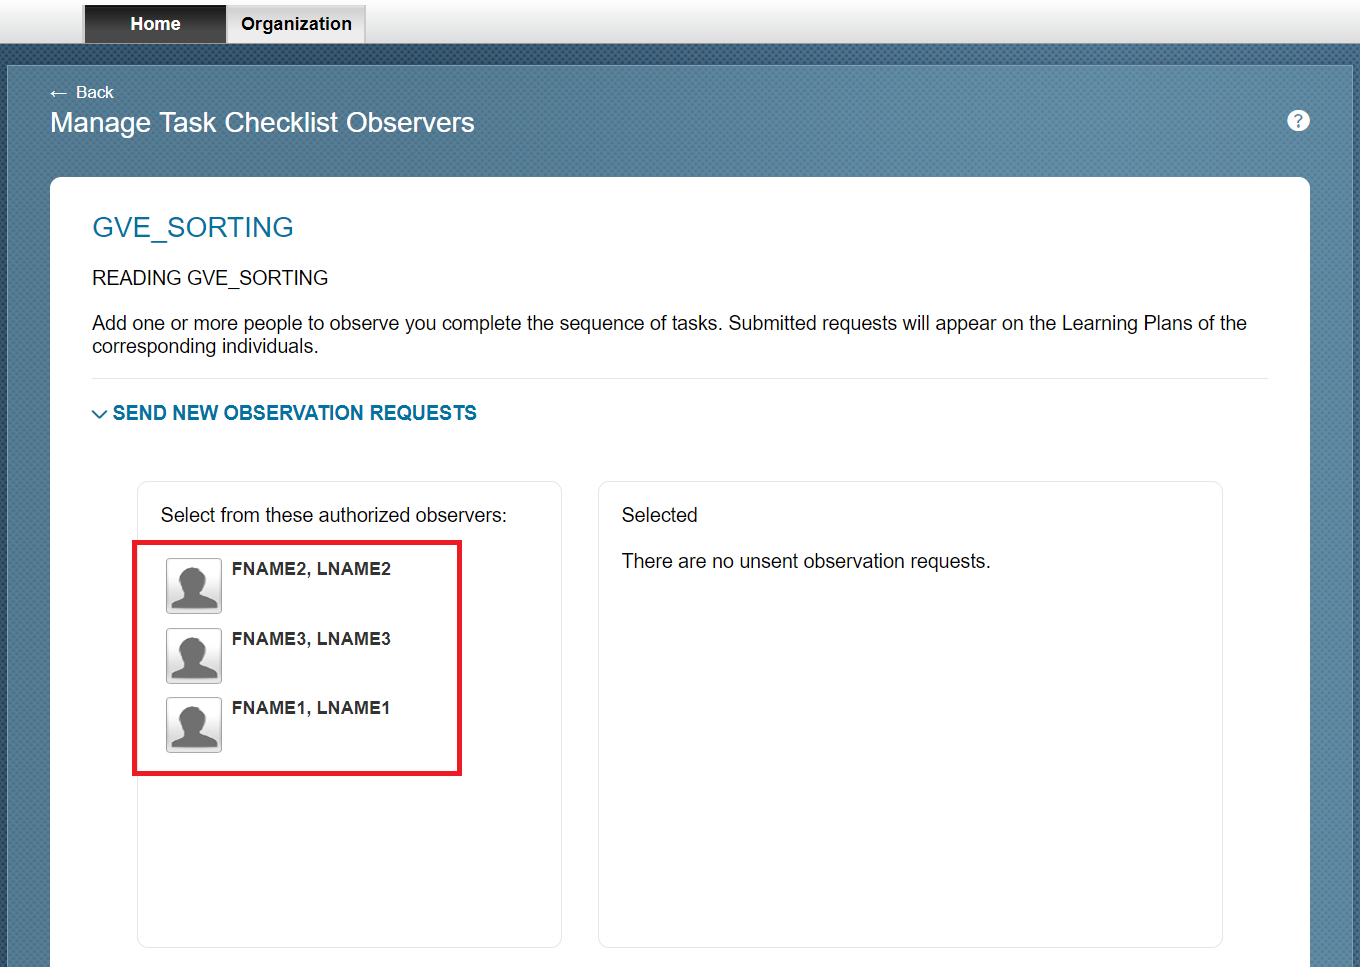This screenshot has width=1360, height=967.
Task: Click the no unsent observation requests message
Action: [x=806, y=561]
